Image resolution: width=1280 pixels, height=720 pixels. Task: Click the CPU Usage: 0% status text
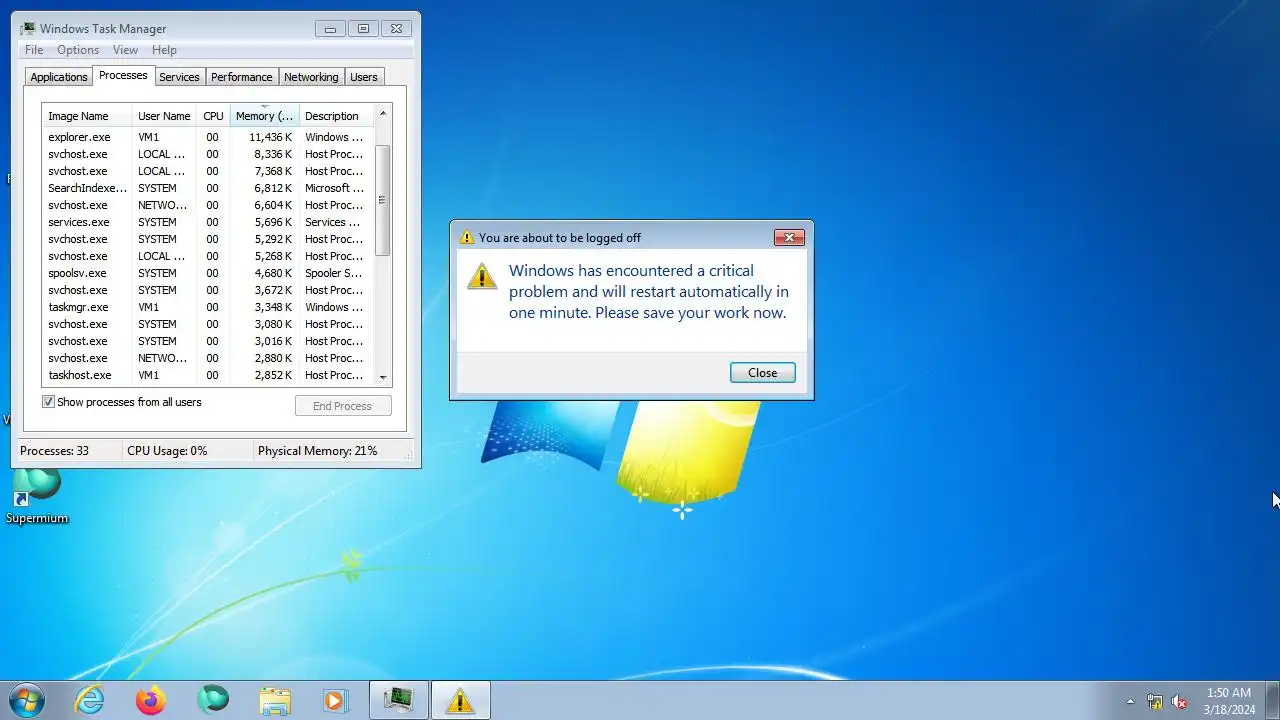point(167,451)
